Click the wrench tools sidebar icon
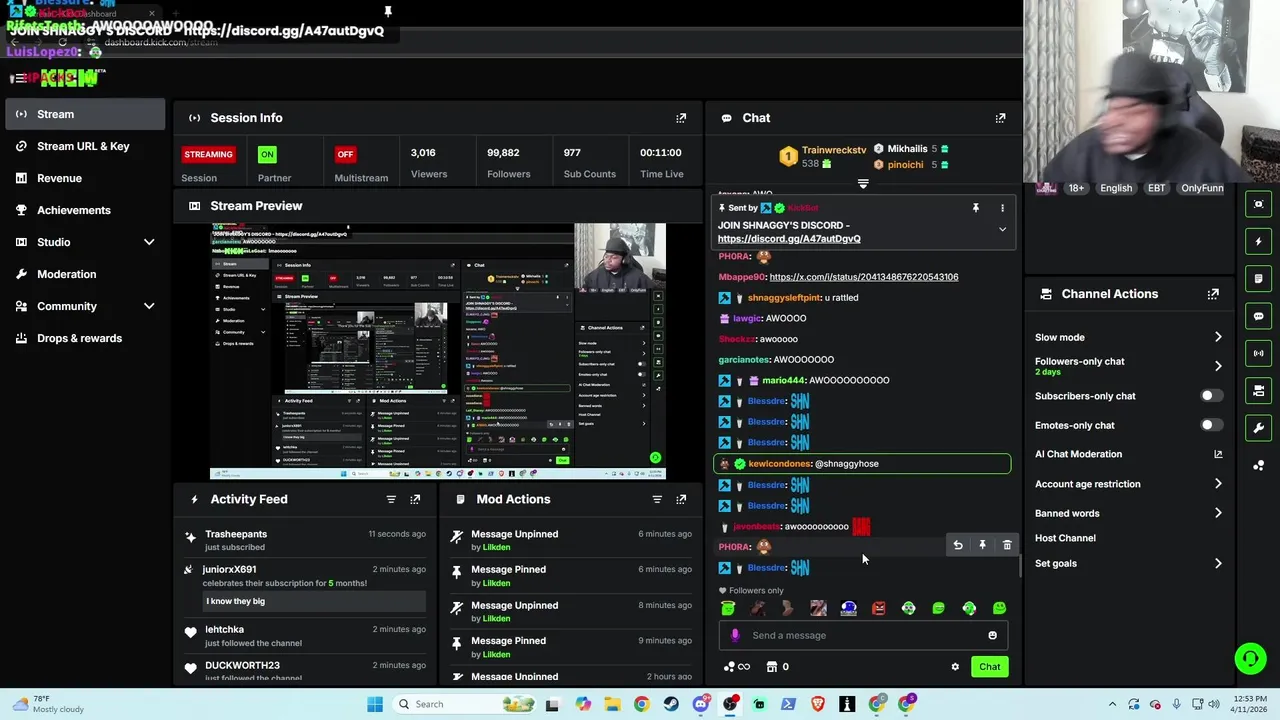This screenshot has height=720, width=1280. [x=1259, y=428]
